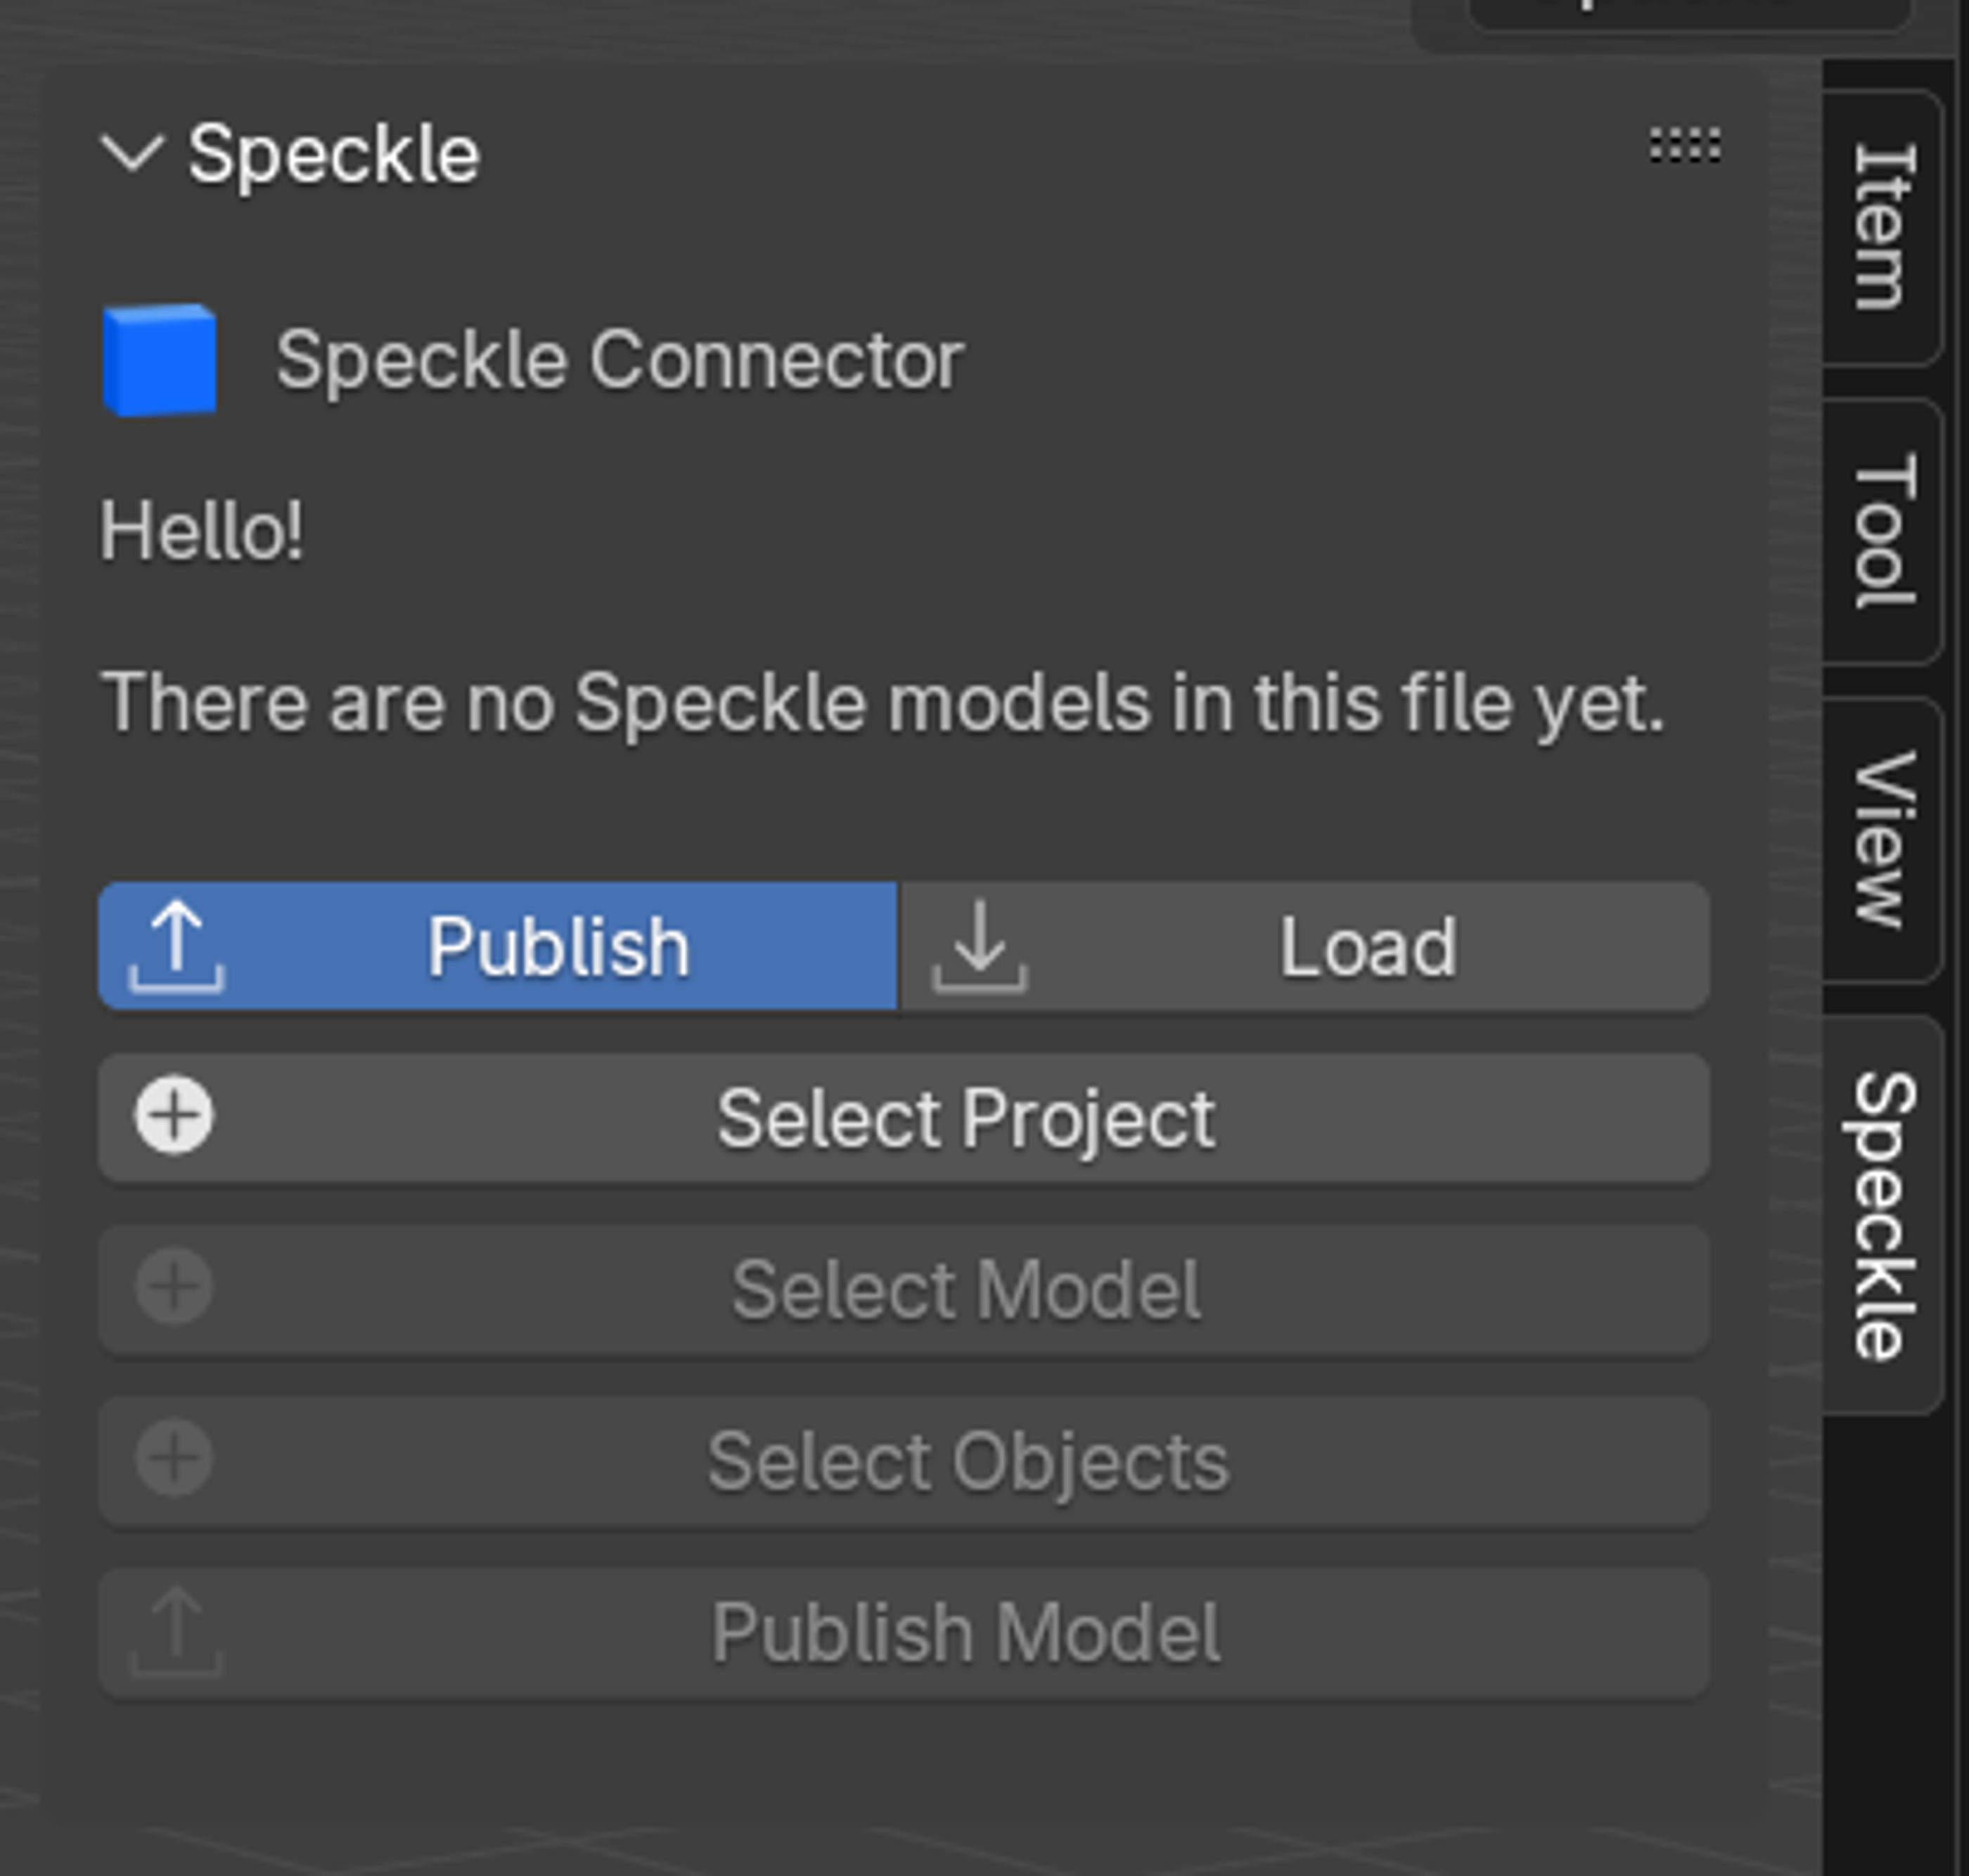
Task: Collapse the Speckle panel chevron
Action: pos(132,154)
